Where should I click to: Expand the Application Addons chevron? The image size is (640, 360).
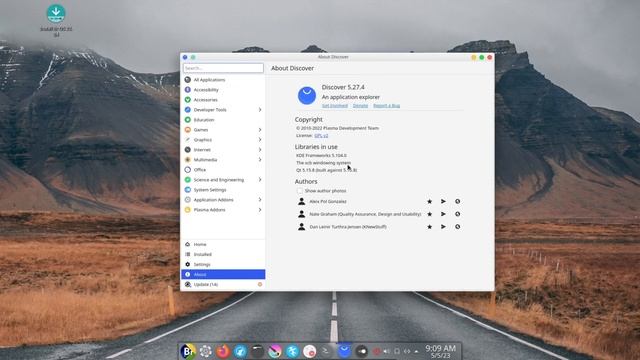(260, 200)
